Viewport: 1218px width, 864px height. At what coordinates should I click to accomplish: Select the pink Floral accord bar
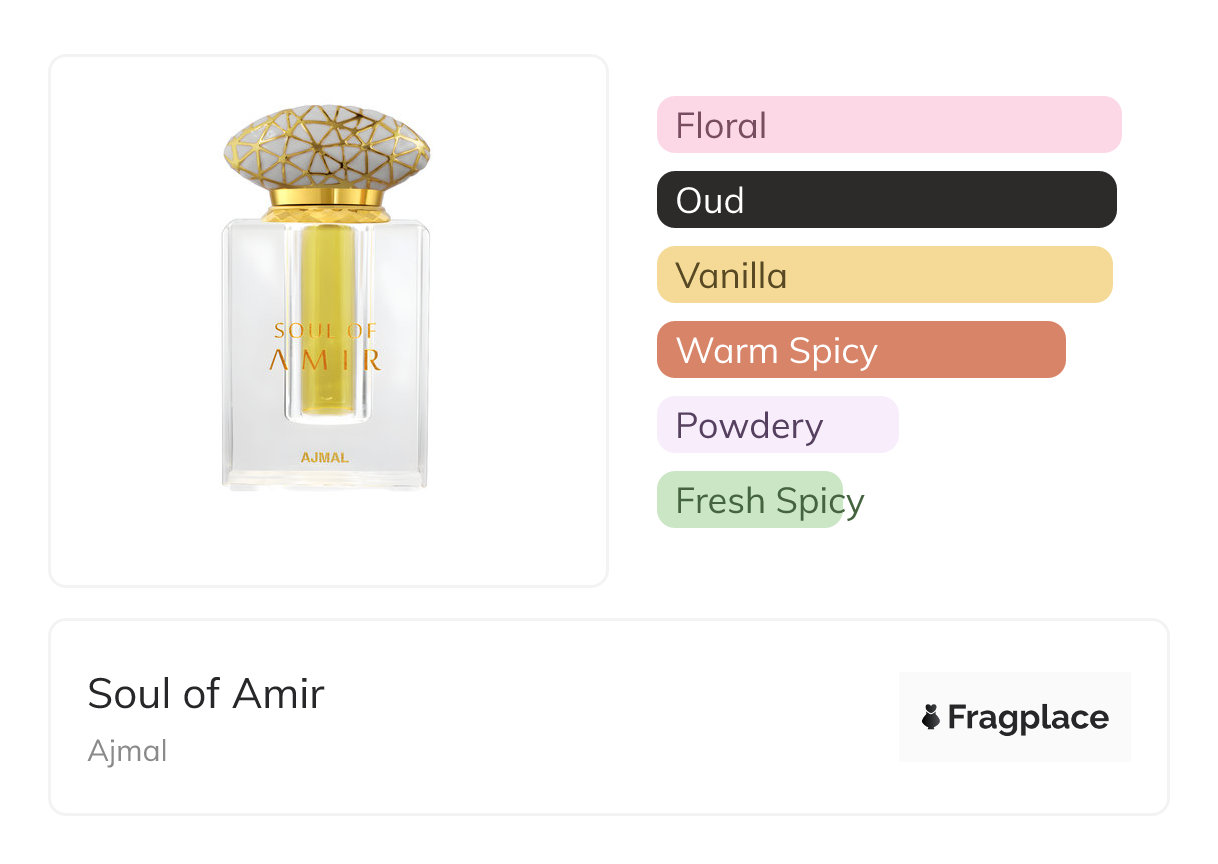889,125
